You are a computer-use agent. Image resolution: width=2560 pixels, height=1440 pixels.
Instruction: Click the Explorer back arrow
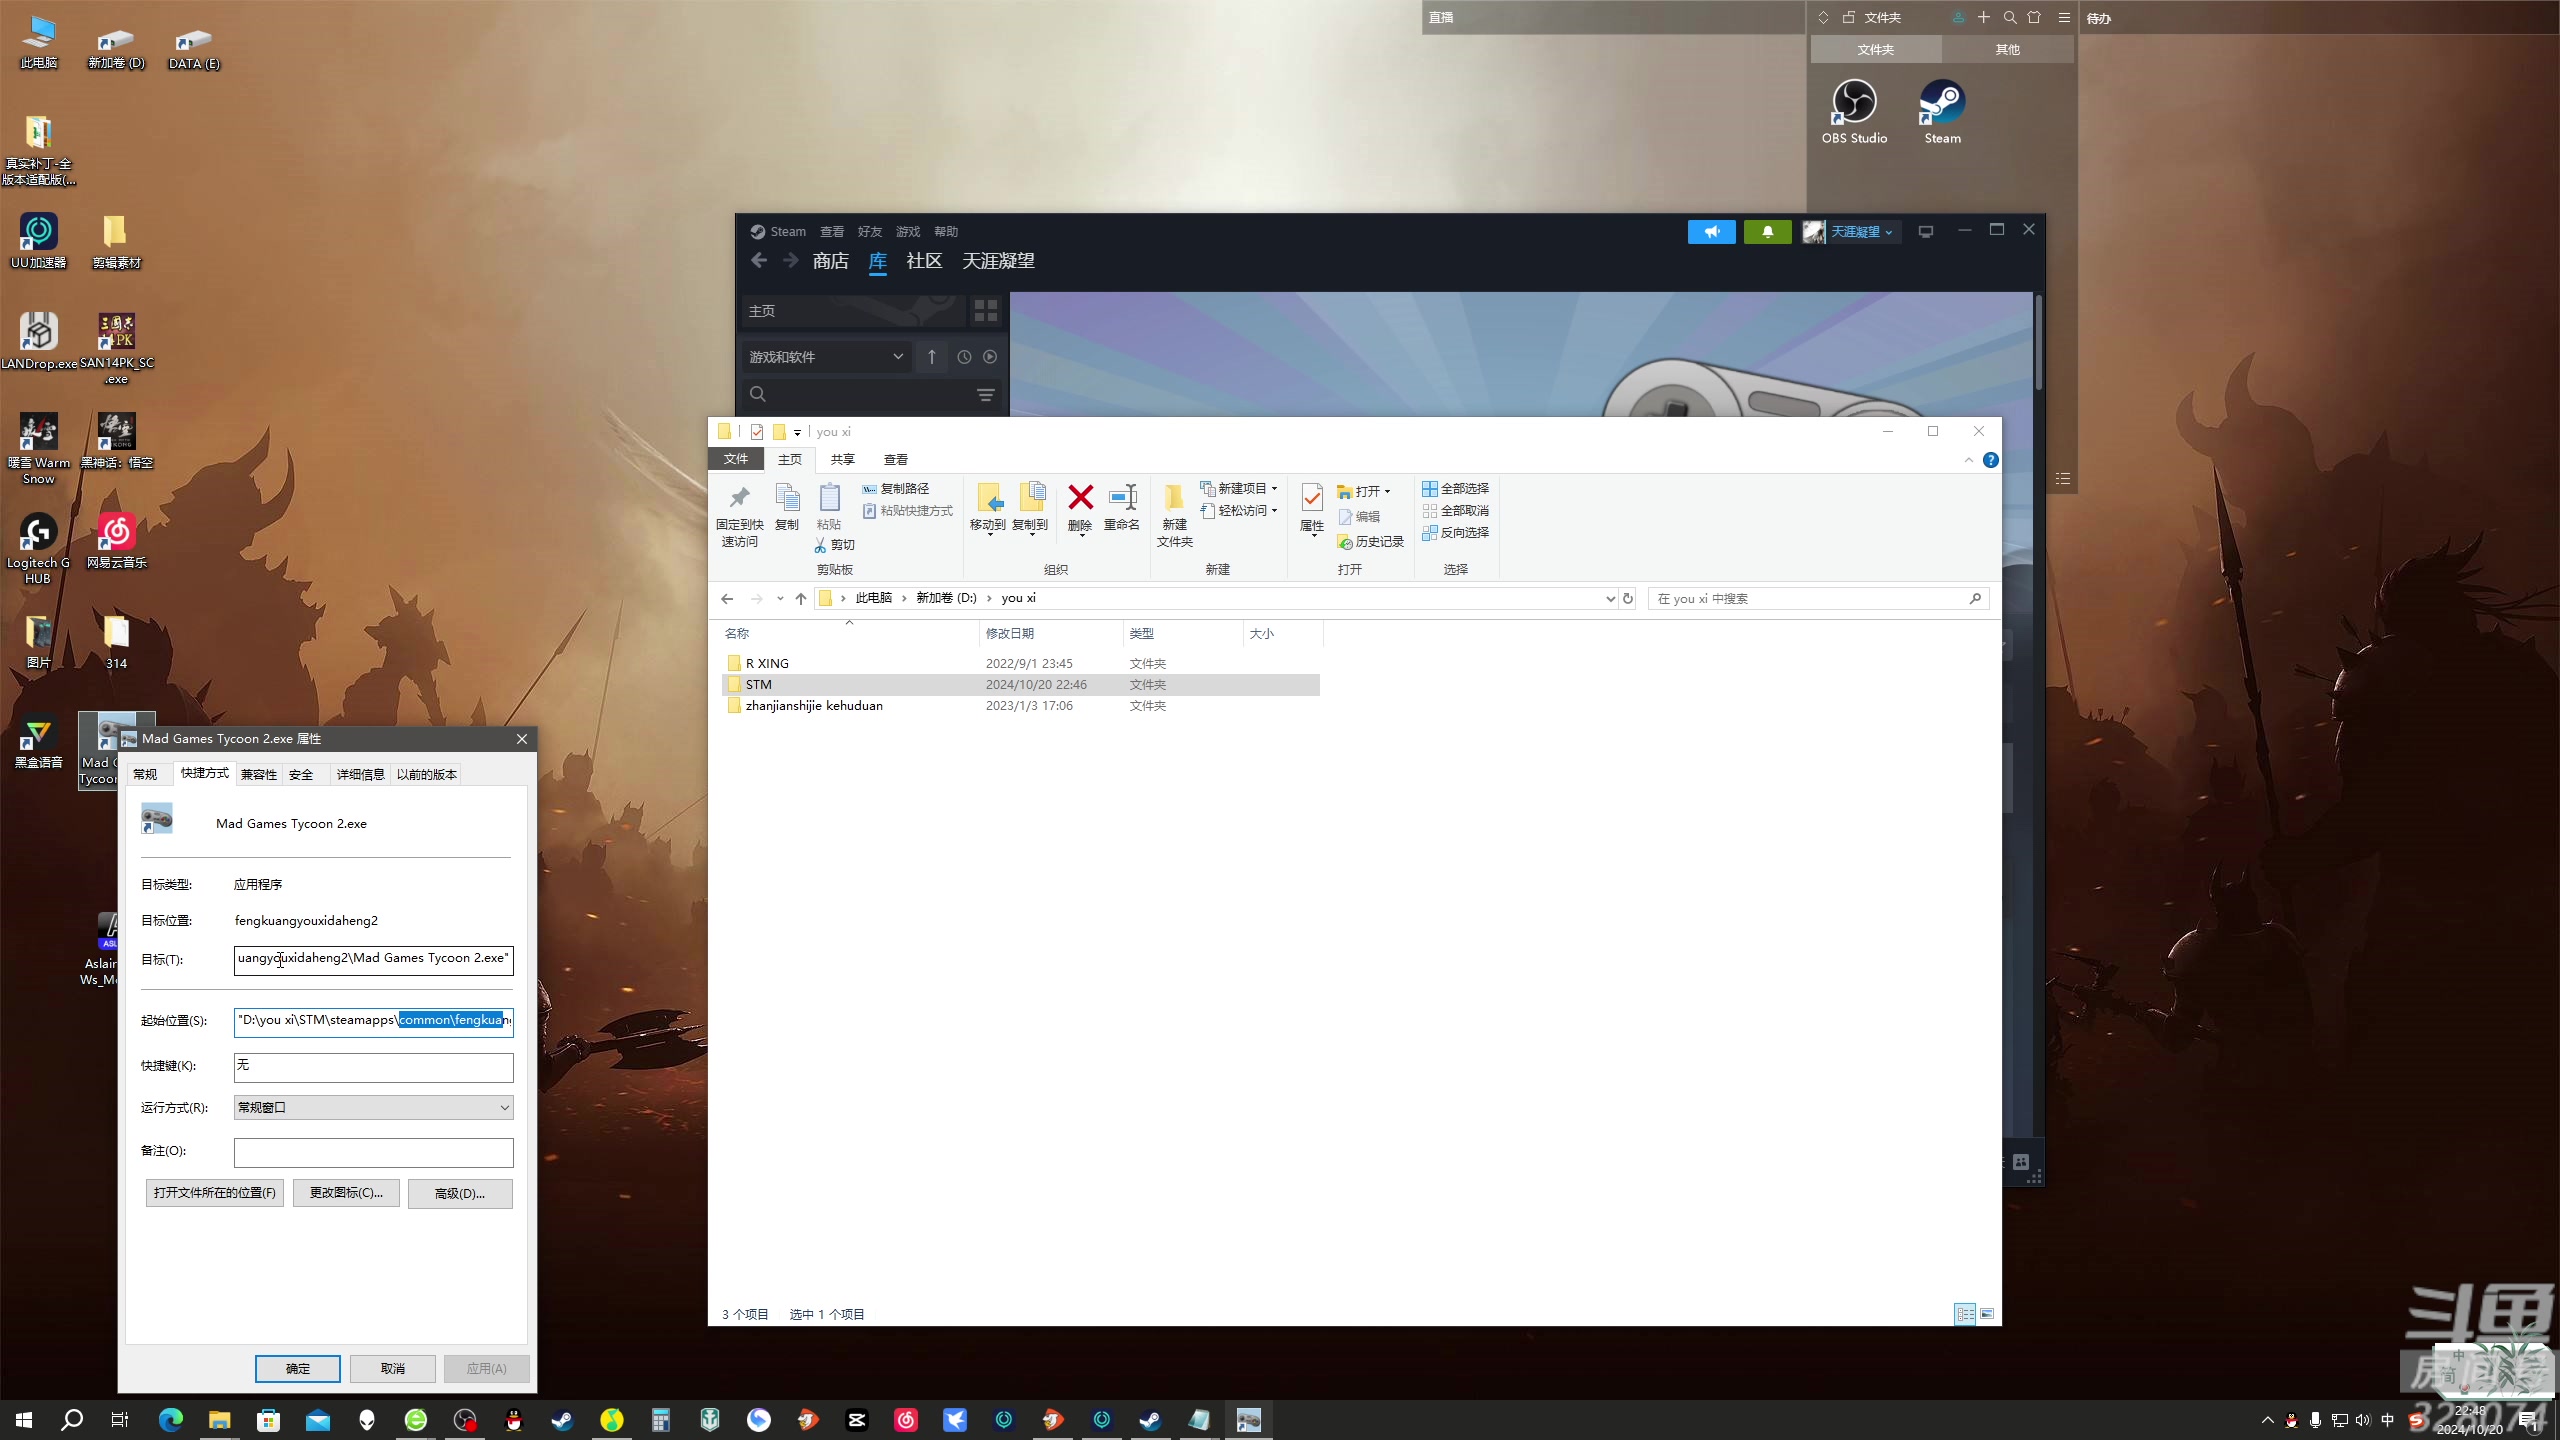coord(727,598)
